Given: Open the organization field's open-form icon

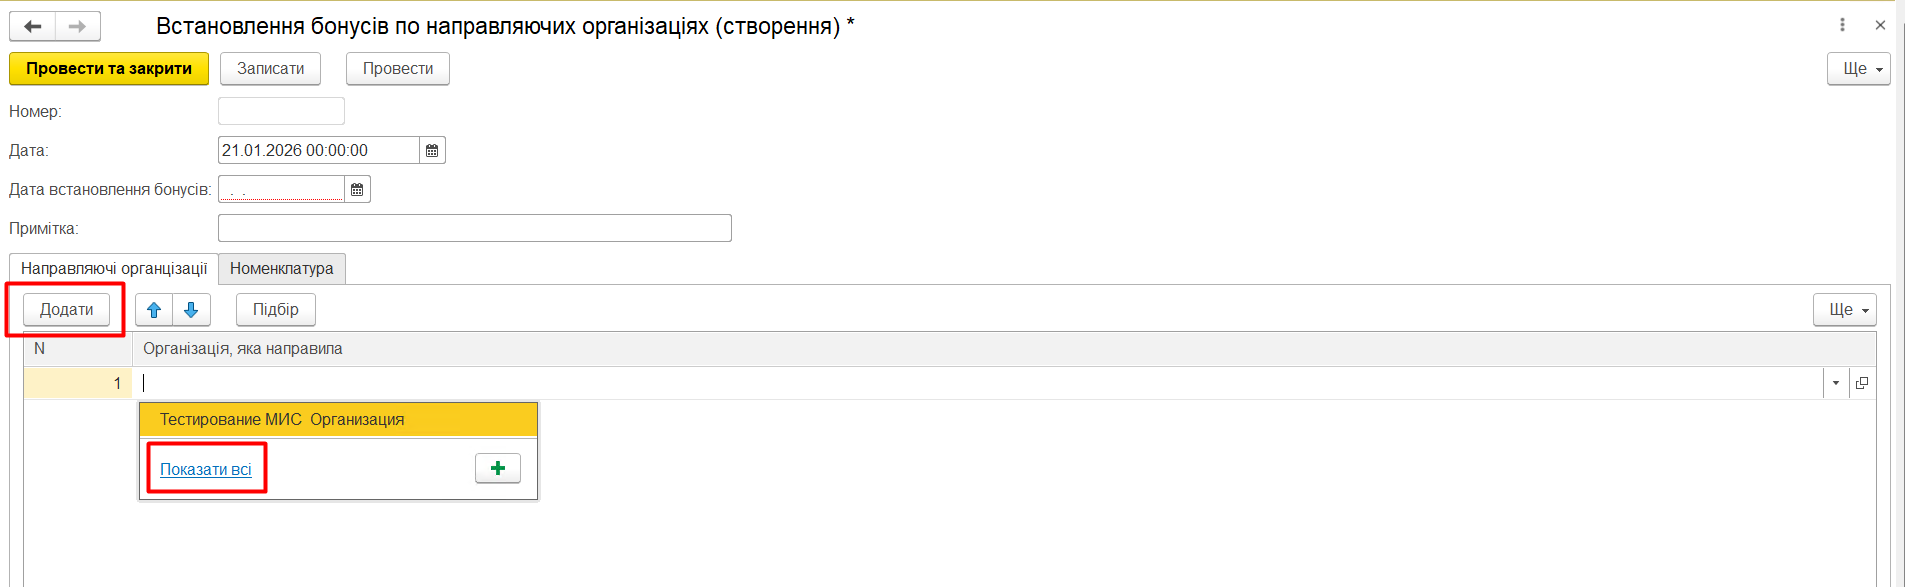Looking at the screenshot, I should click(1862, 383).
